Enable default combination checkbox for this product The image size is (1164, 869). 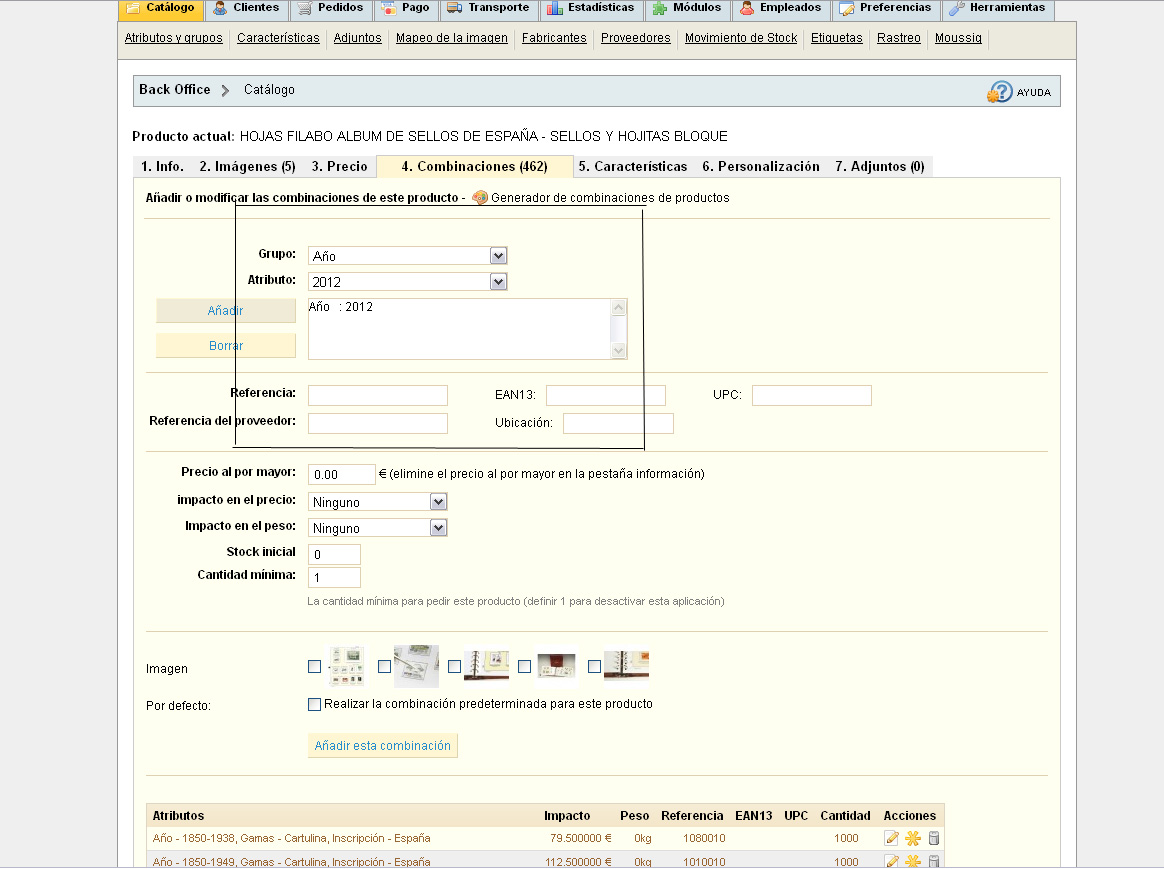[315, 704]
